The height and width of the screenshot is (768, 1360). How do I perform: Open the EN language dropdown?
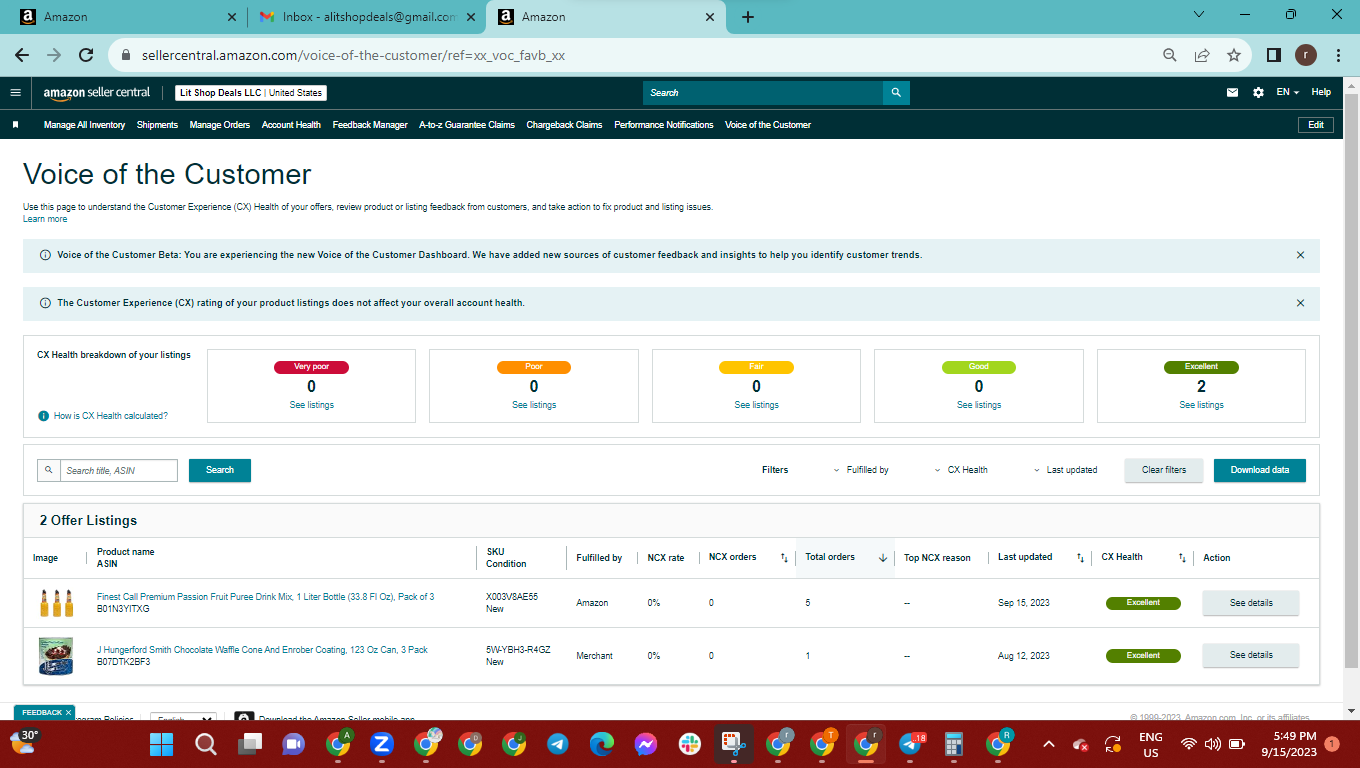1287,93
